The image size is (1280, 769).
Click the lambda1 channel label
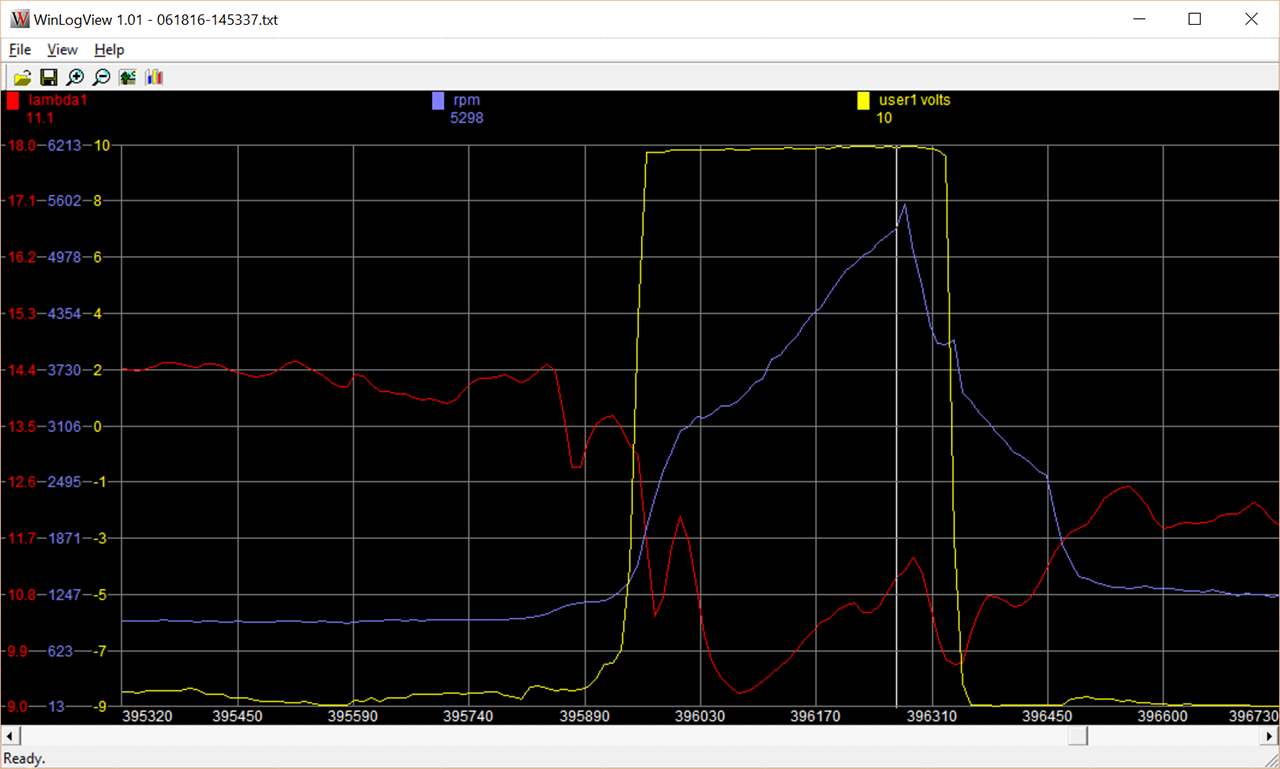pos(58,100)
